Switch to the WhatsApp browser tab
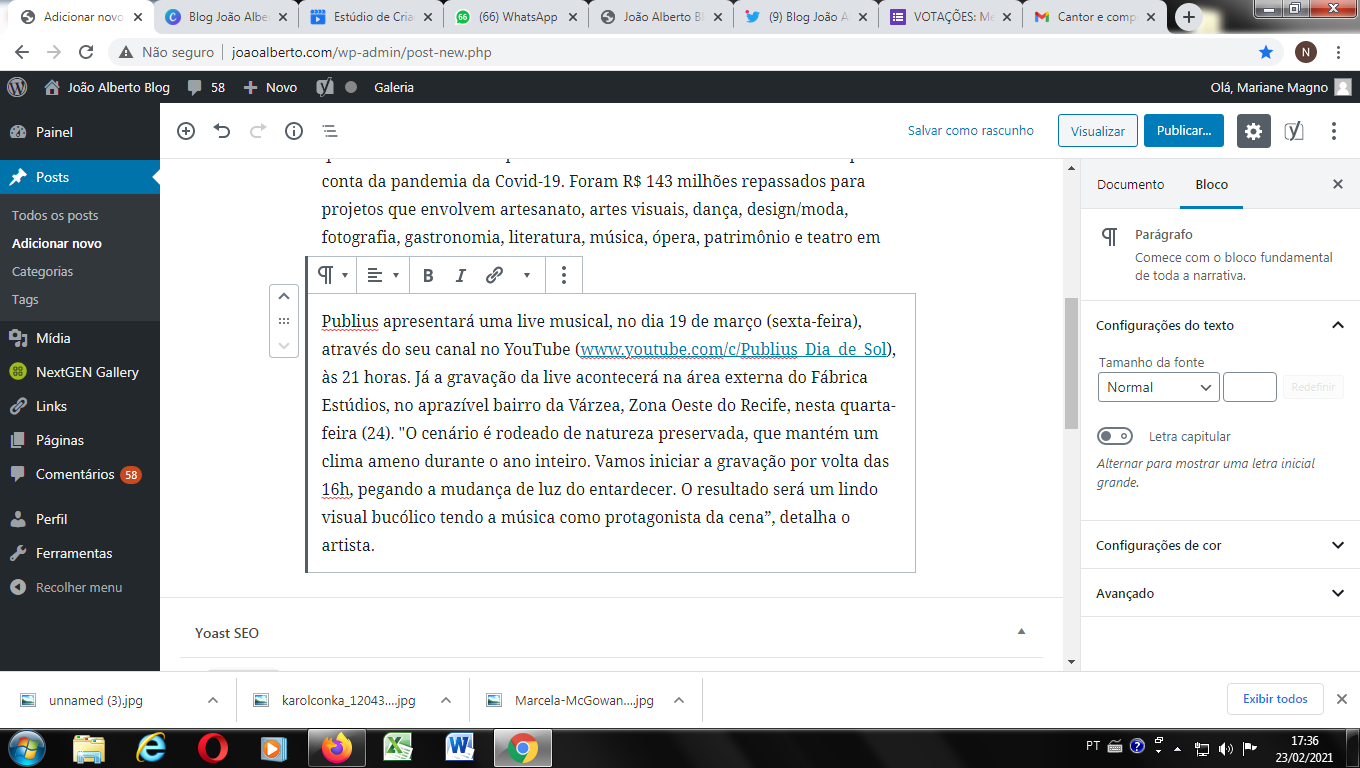Image resolution: width=1360 pixels, height=768 pixels. pyautogui.click(x=516, y=17)
